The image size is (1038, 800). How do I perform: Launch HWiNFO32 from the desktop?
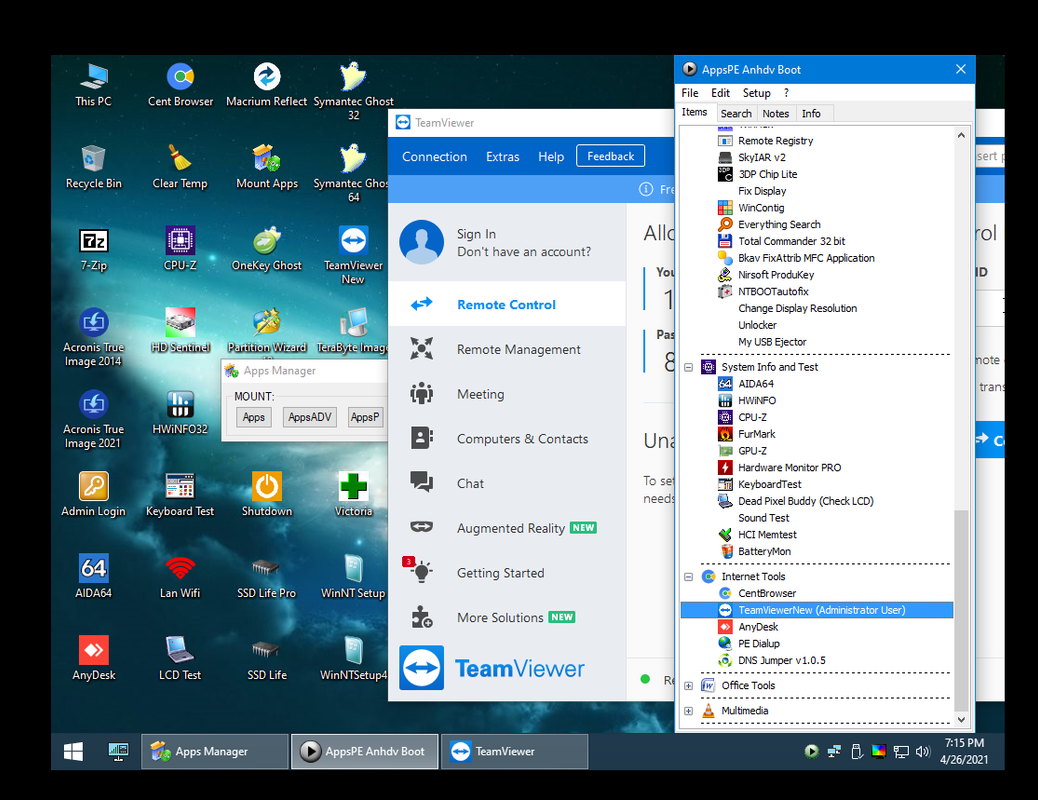180,413
